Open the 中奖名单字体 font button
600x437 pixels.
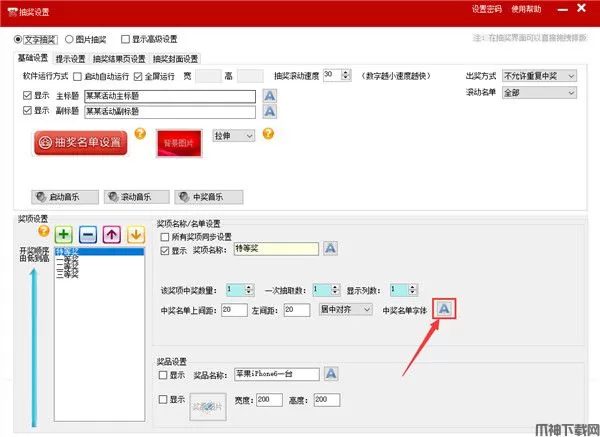coord(444,308)
